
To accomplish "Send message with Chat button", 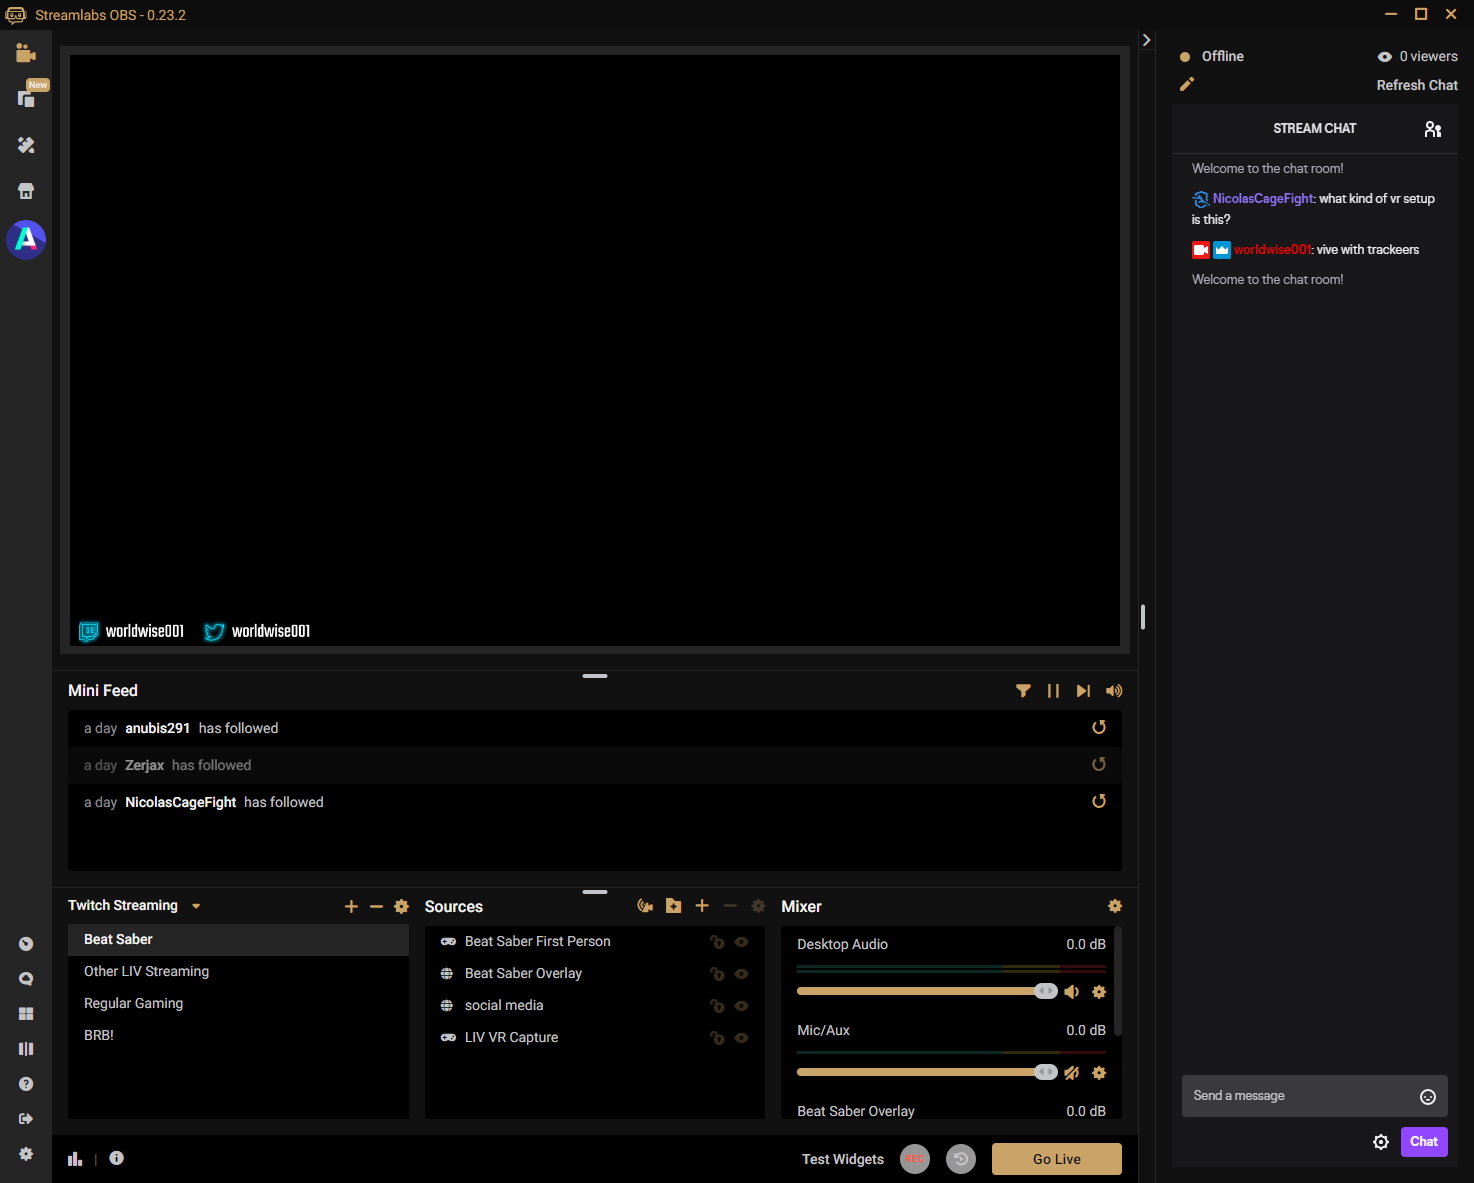I will pyautogui.click(x=1424, y=1141).
